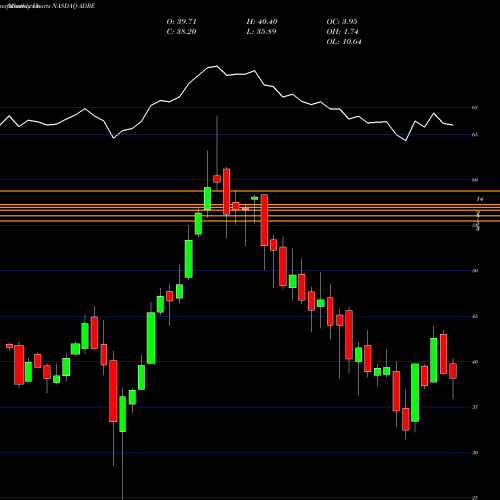Click the 45 price axis label
Image resolution: width=500 pixels, height=500 pixels.
475,316
